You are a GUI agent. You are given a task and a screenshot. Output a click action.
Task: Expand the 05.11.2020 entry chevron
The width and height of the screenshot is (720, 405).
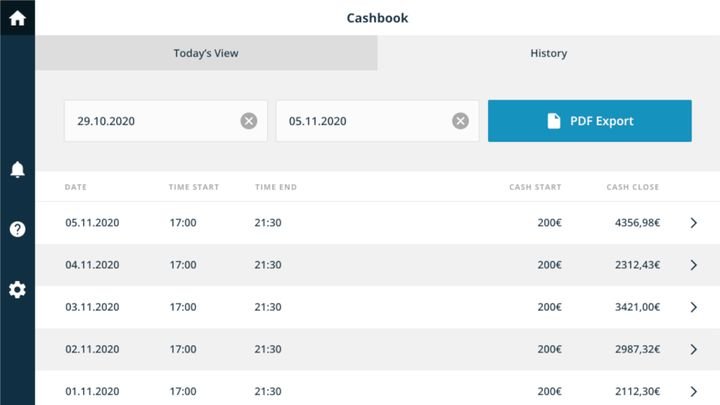click(694, 223)
